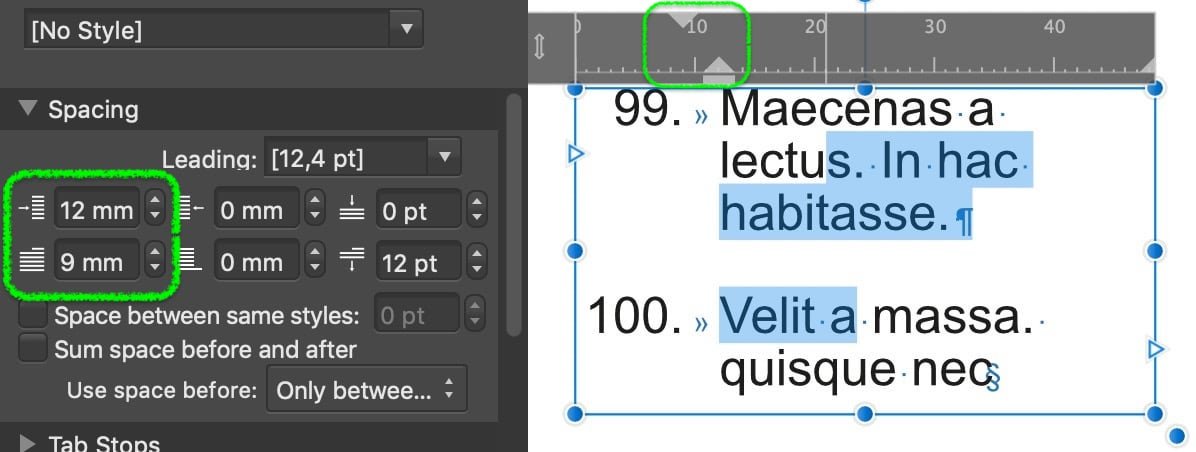
Task: Click the 9 mm first line indent field
Action: tap(96, 263)
